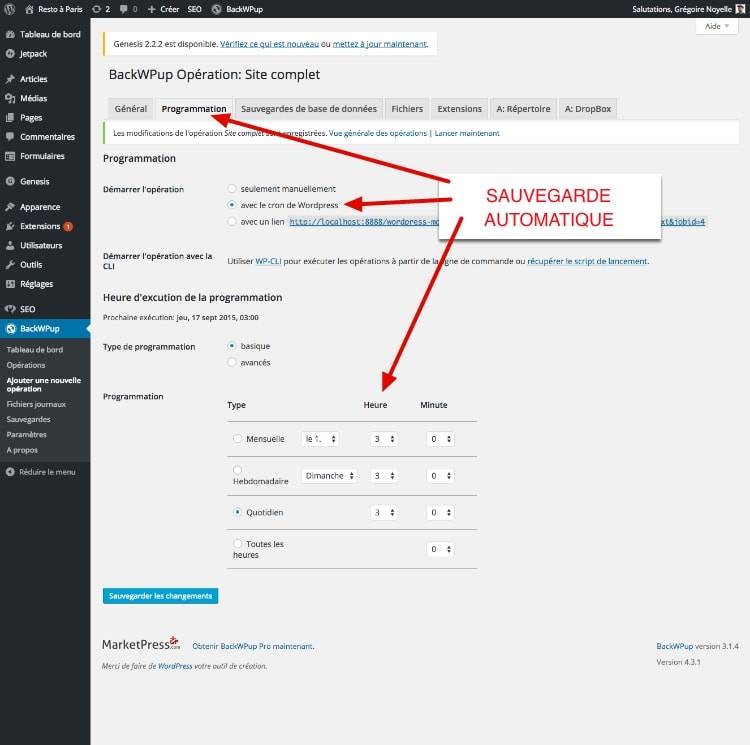750x745 pixels.
Task: Switch to the Général tab
Action: 131,109
